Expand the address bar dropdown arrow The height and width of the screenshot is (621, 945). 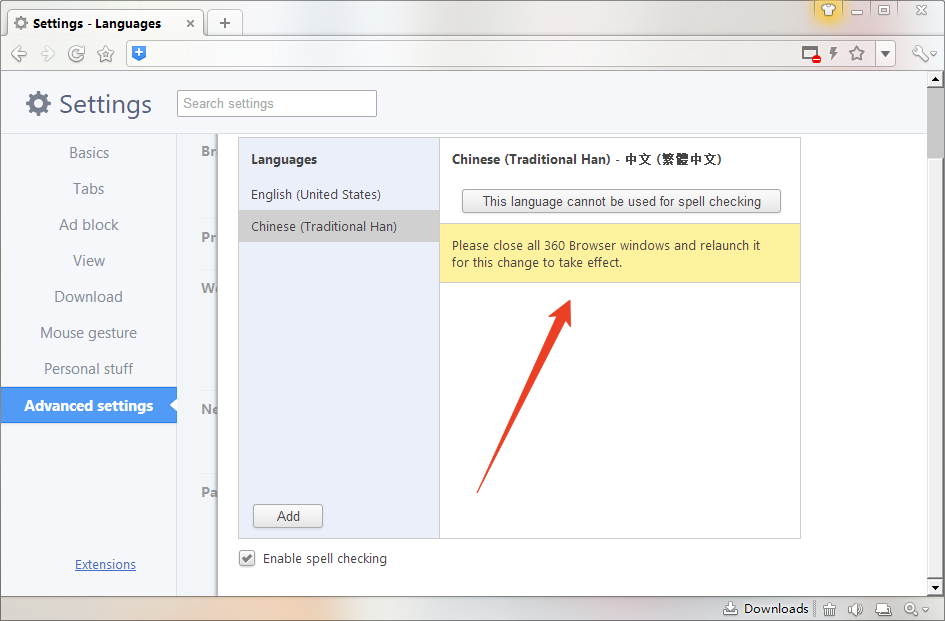(x=885, y=54)
